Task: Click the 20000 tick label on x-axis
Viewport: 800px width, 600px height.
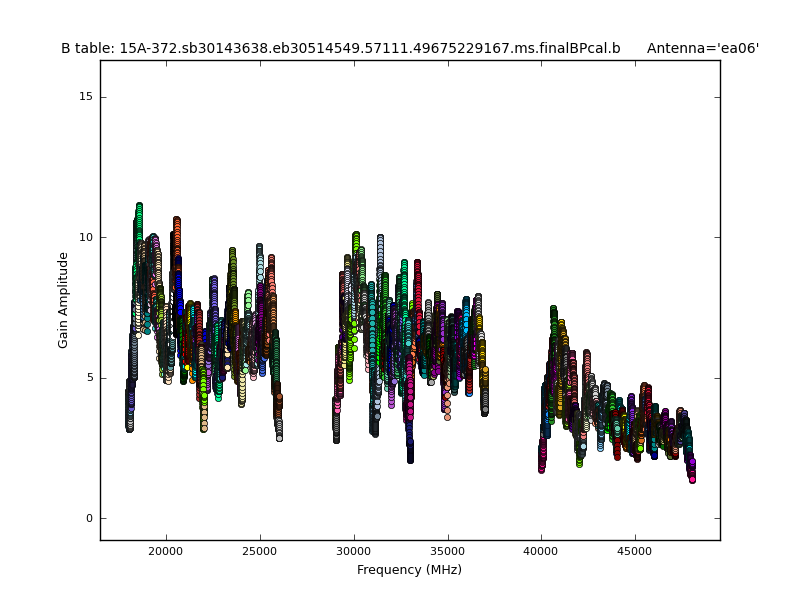Action: [x=166, y=550]
